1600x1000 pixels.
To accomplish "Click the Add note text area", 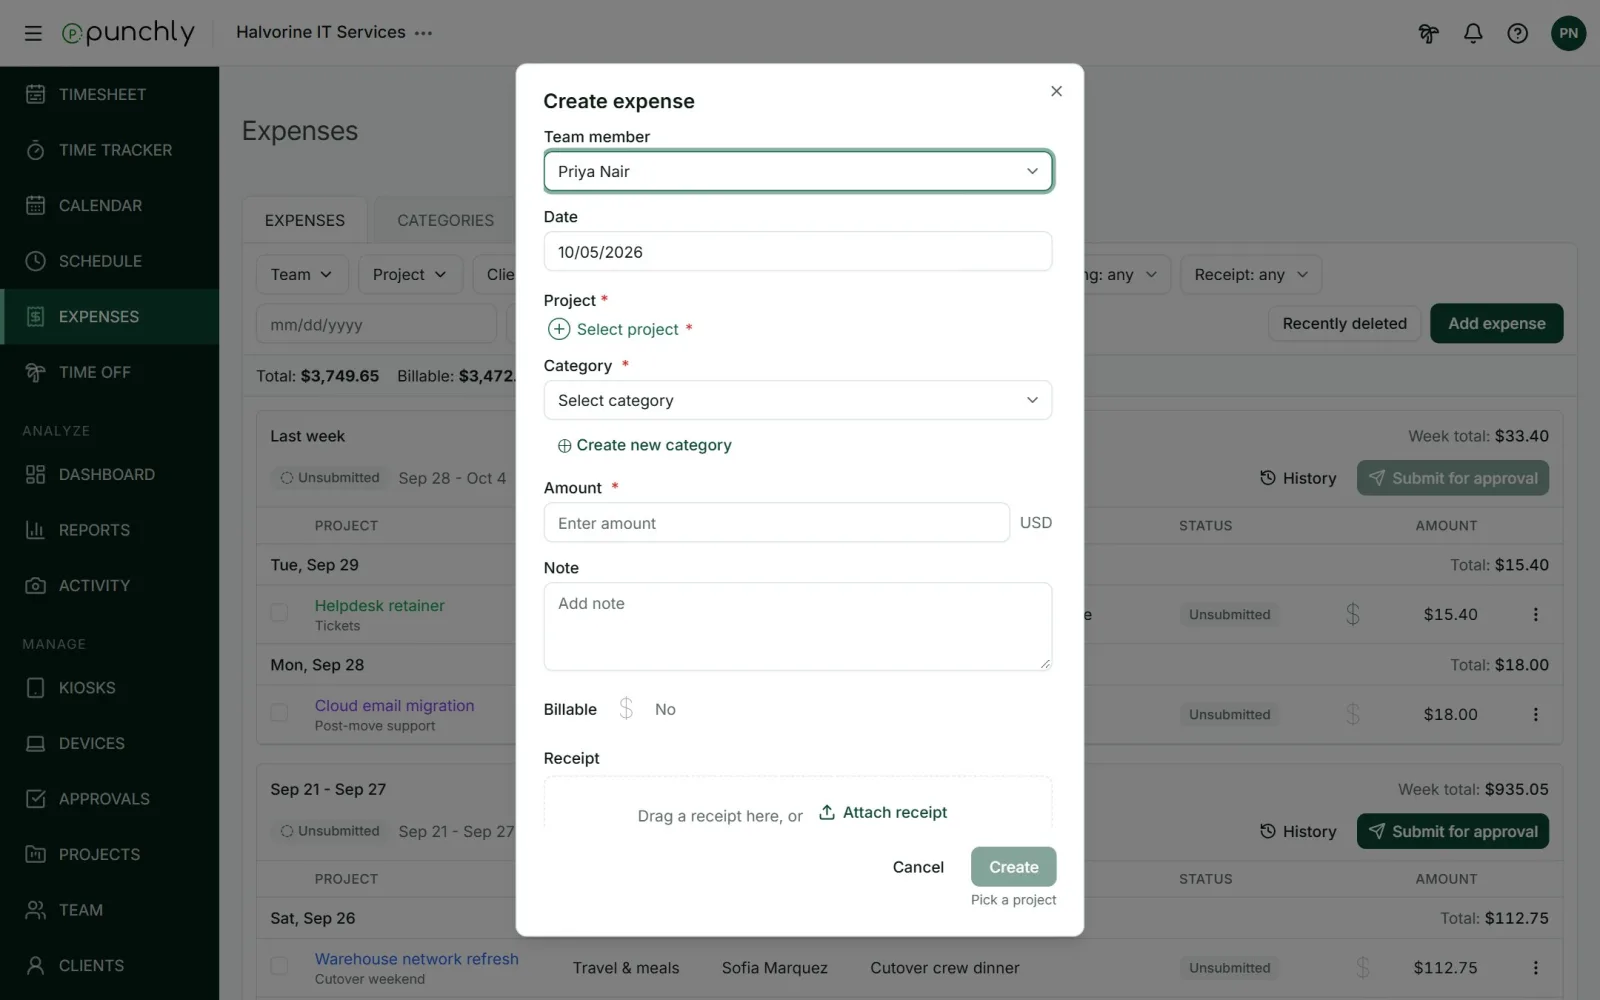I will pos(798,627).
